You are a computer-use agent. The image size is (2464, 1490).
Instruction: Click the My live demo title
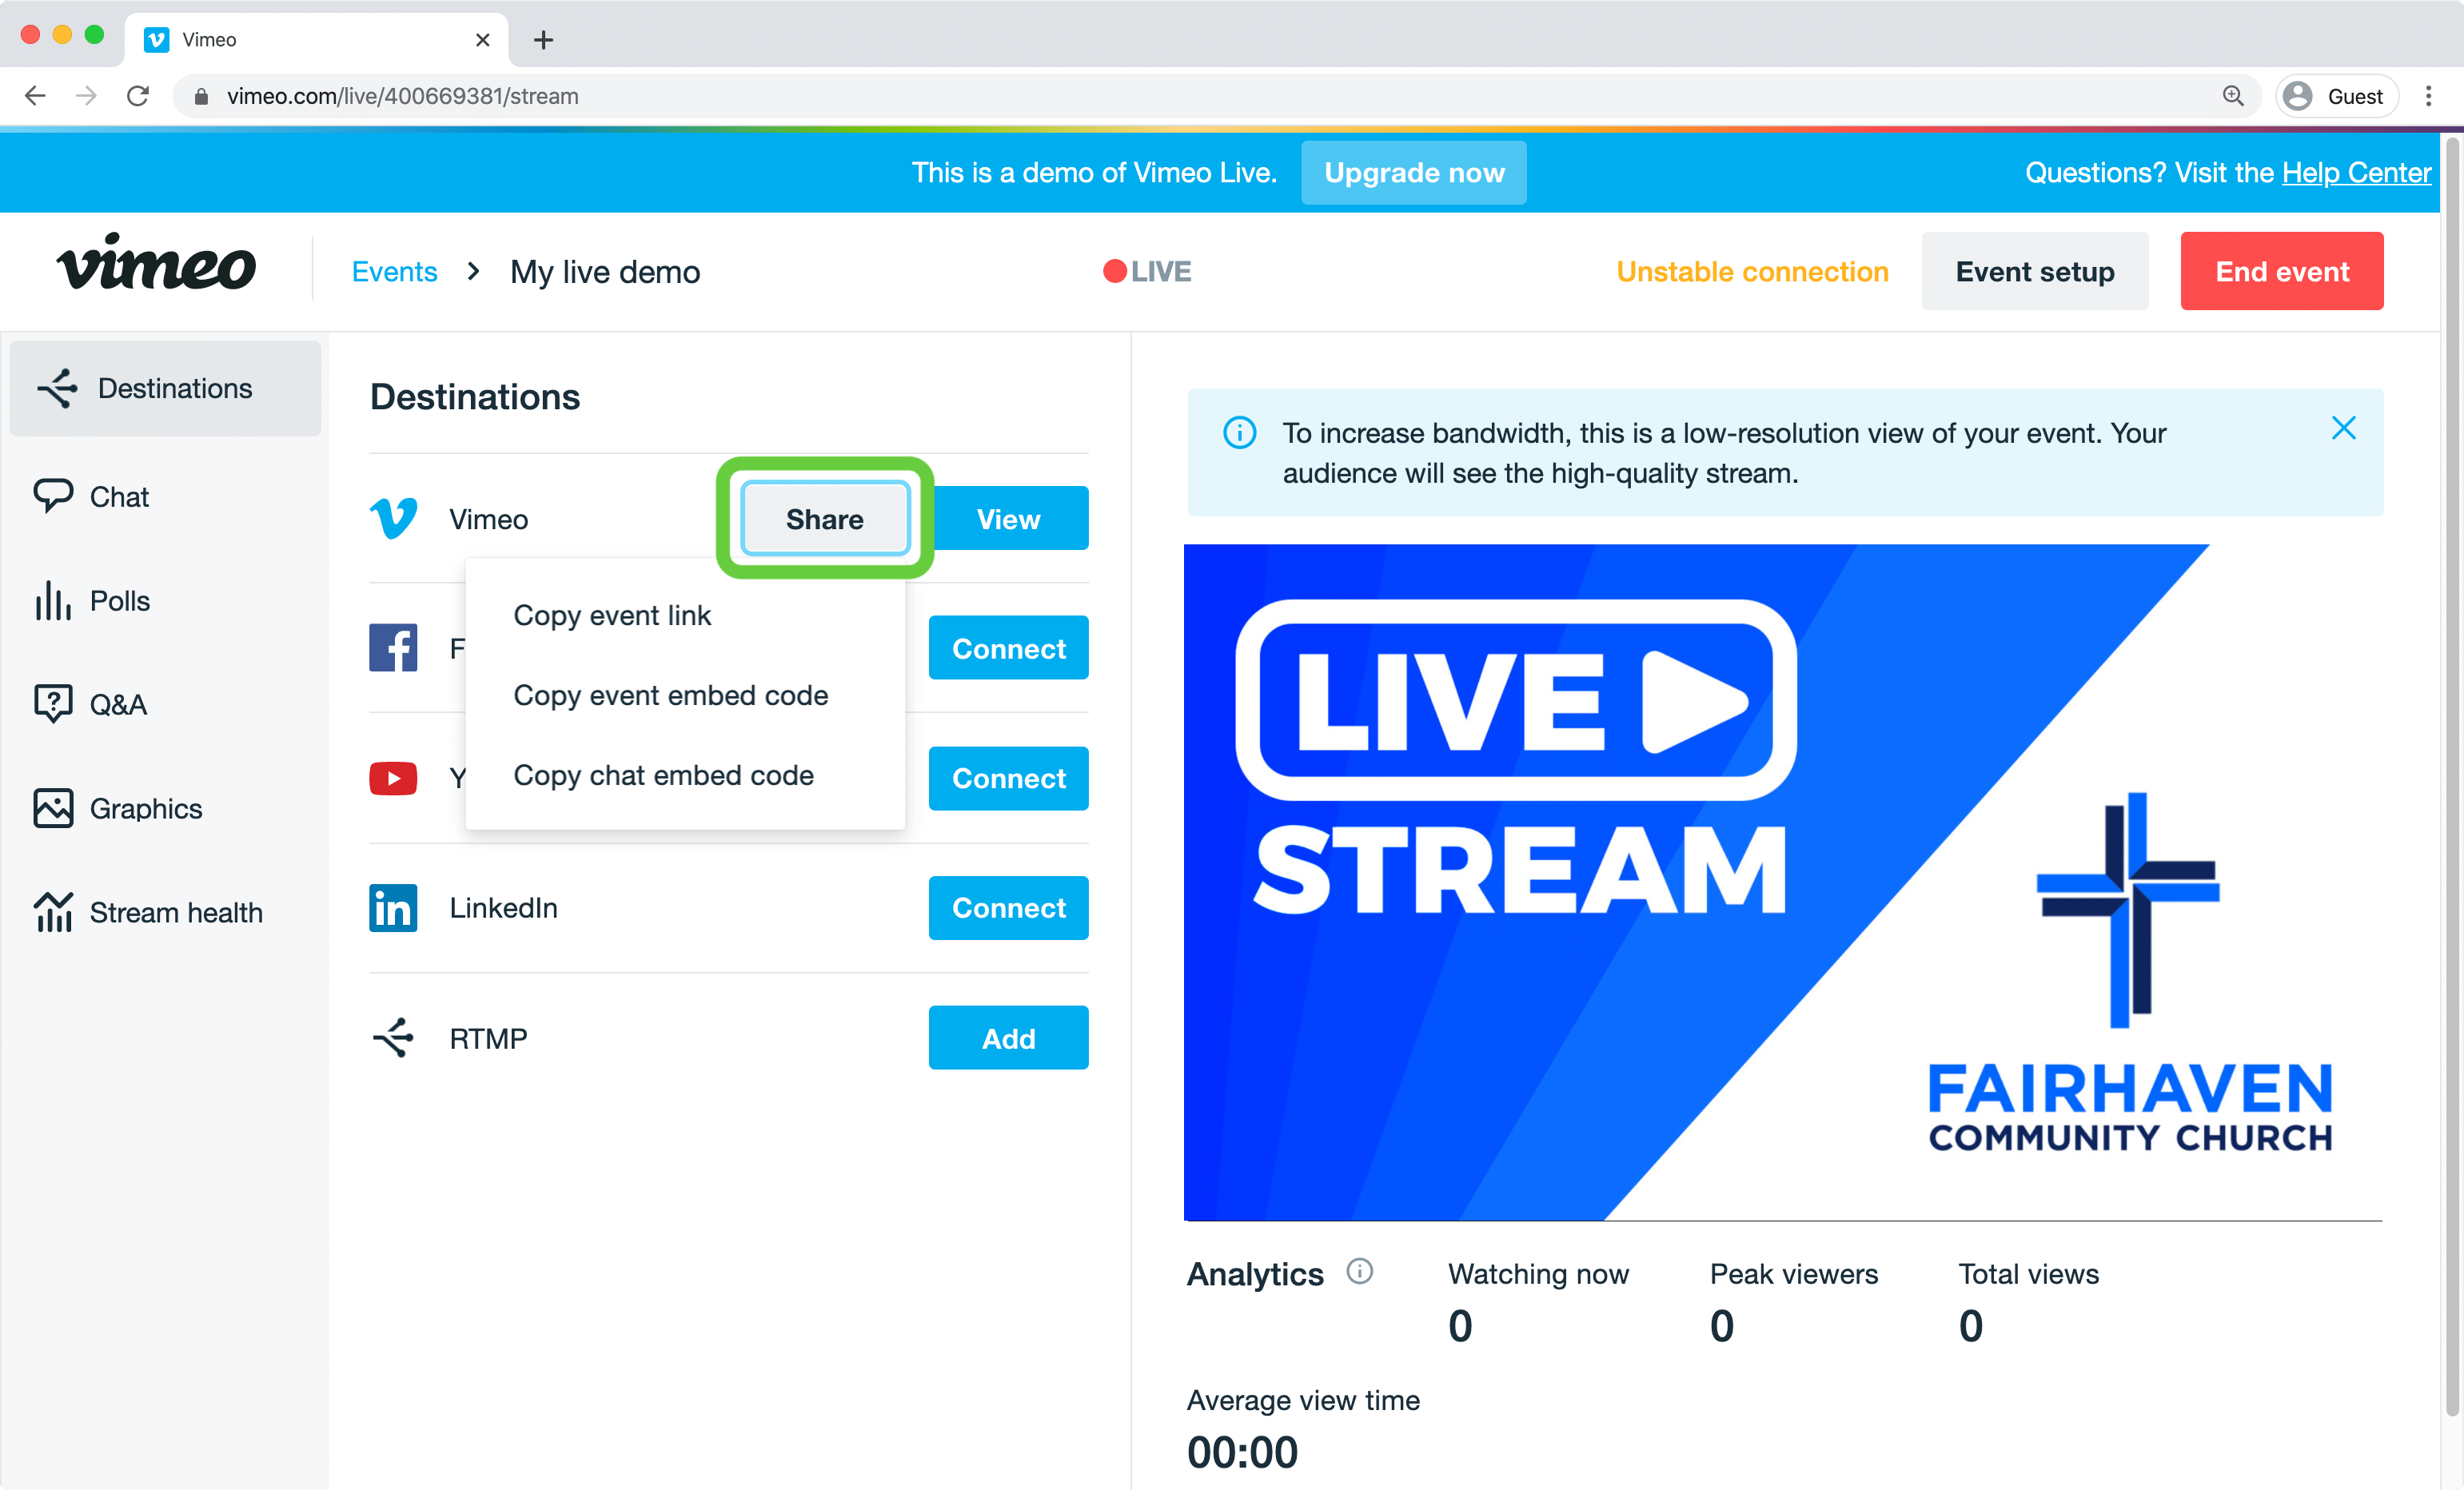tap(604, 271)
